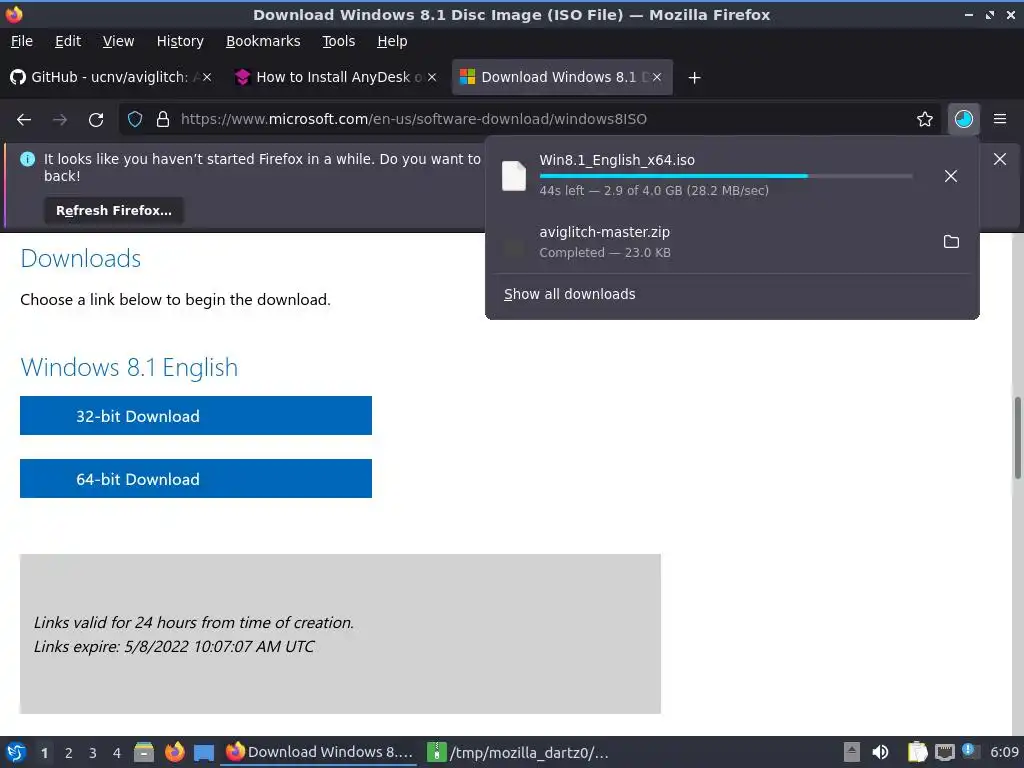Reload the current page

(x=96, y=120)
